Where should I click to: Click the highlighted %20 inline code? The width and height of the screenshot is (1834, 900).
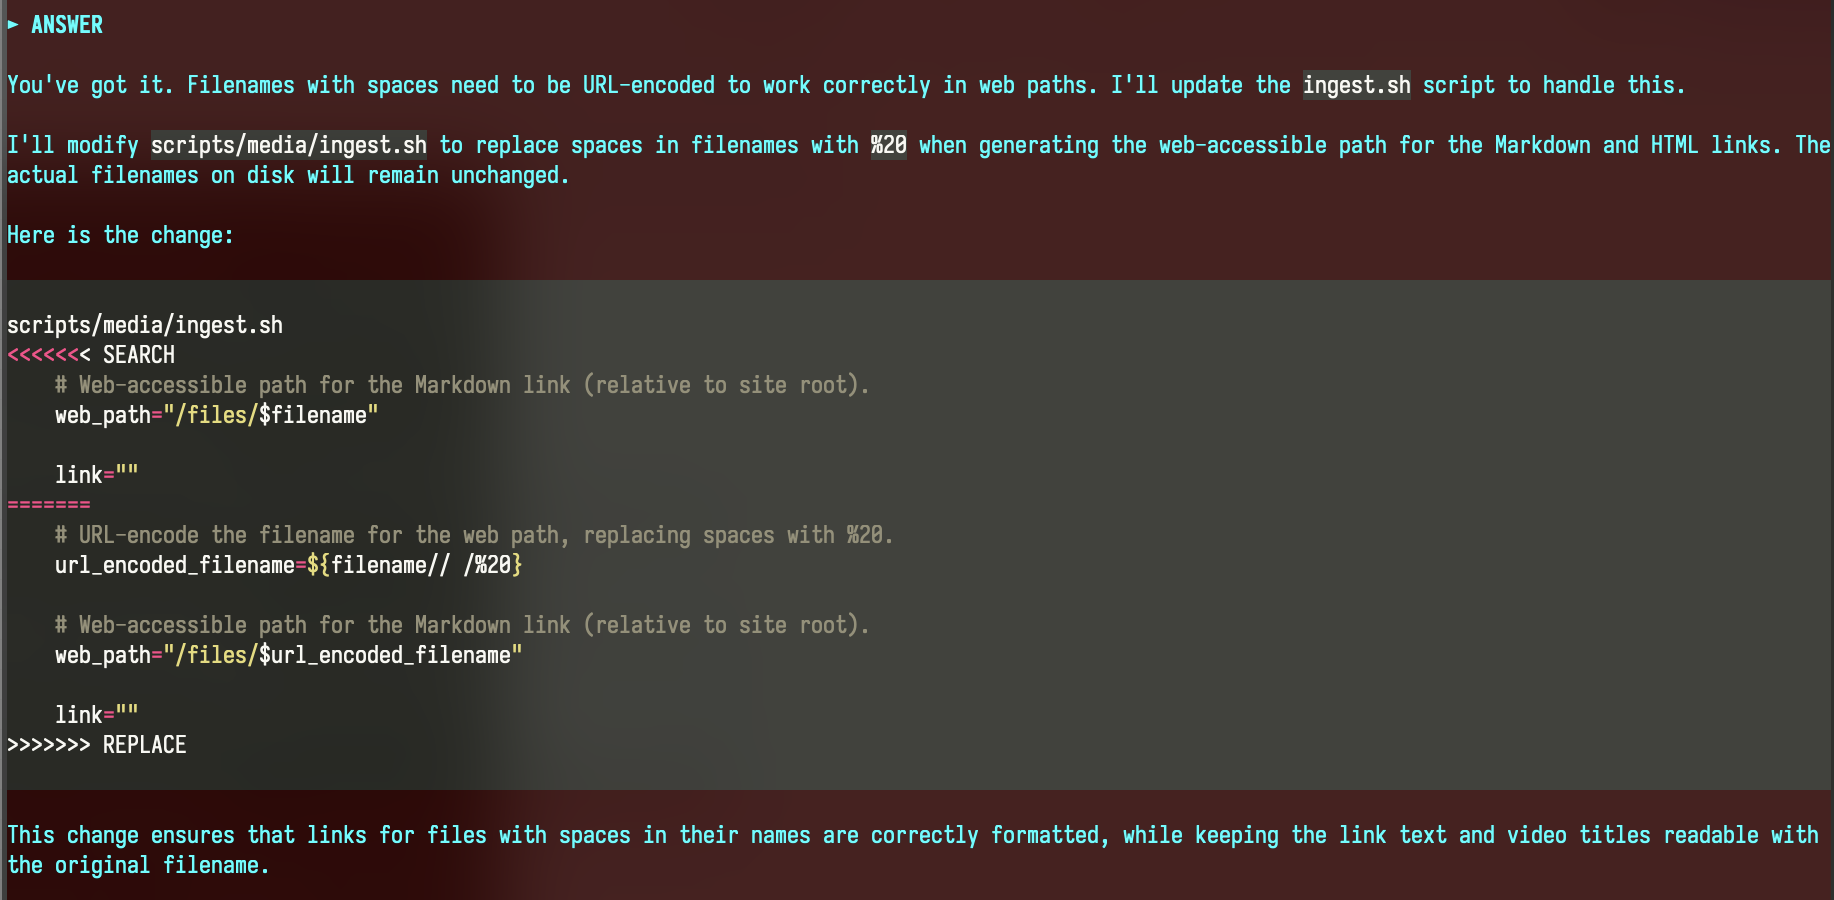coord(889,146)
